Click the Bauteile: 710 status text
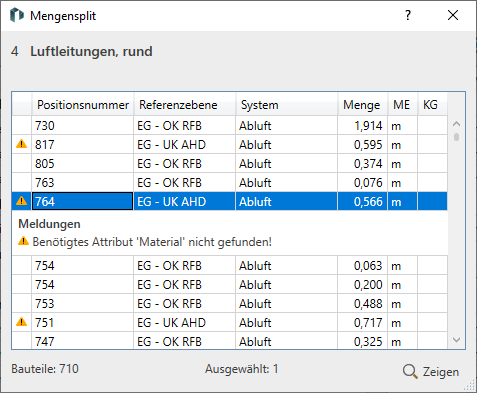This screenshot has height=393, width=477. click(x=45, y=369)
